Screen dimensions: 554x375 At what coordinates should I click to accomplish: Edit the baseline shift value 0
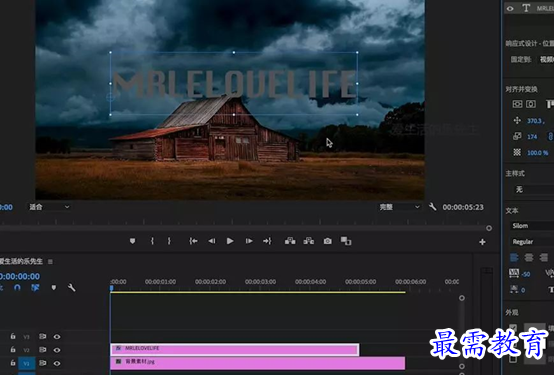(523, 290)
